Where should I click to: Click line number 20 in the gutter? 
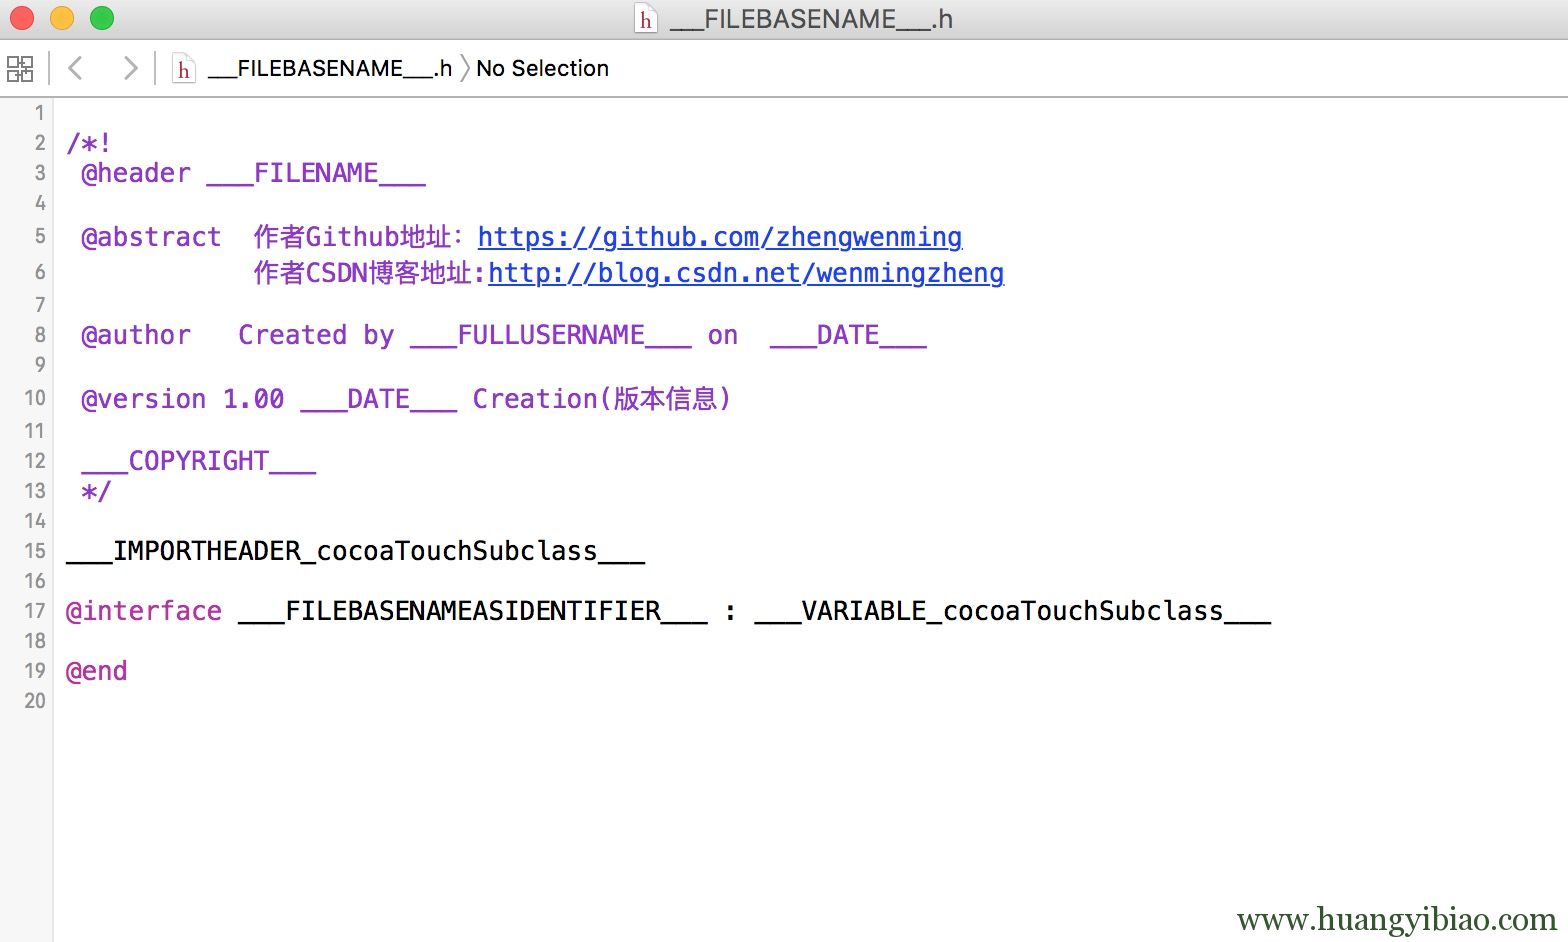point(35,700)
